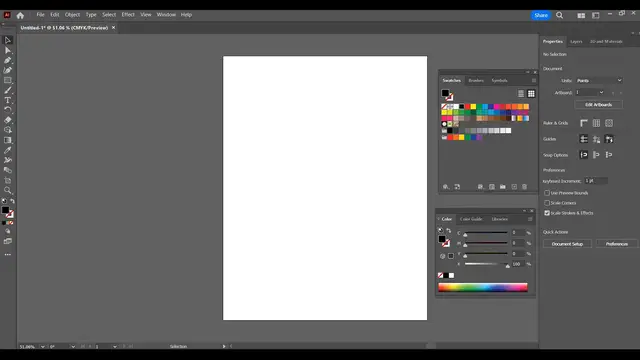Select the Selection tool arrow
640x360 pixels.
coord(8,40)
